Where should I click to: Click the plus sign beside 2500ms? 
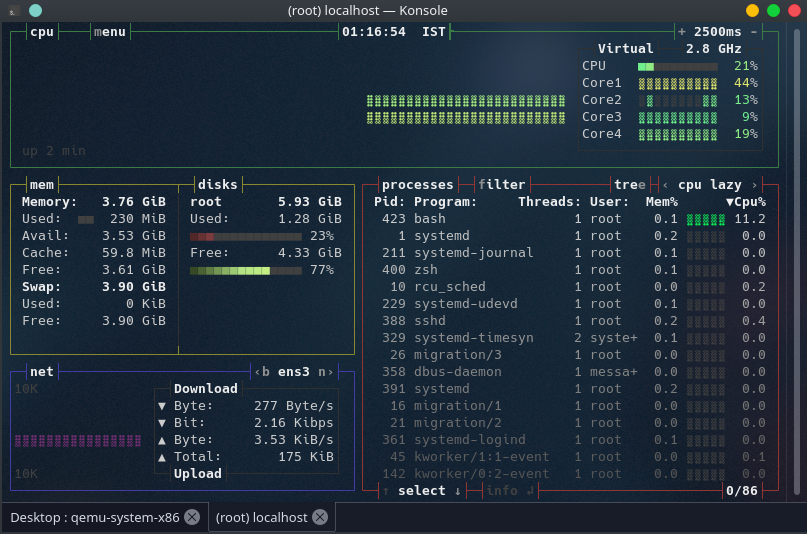point(682,31)
